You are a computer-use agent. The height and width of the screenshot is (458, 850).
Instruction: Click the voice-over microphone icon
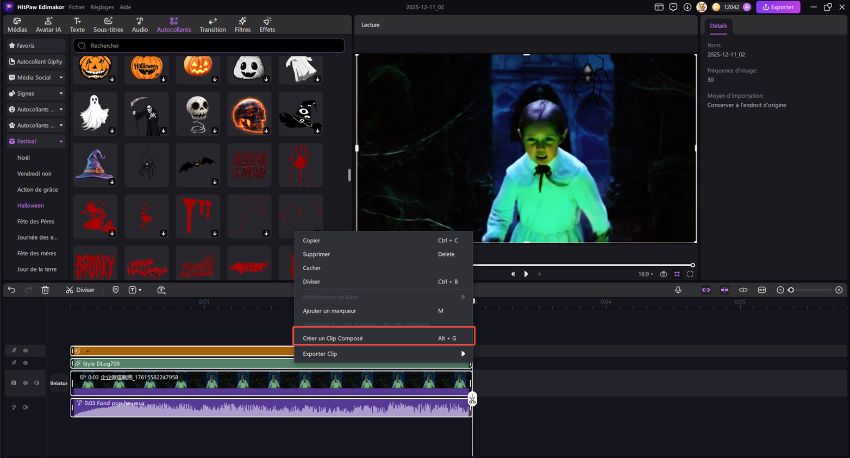click(x=678, y=290)
